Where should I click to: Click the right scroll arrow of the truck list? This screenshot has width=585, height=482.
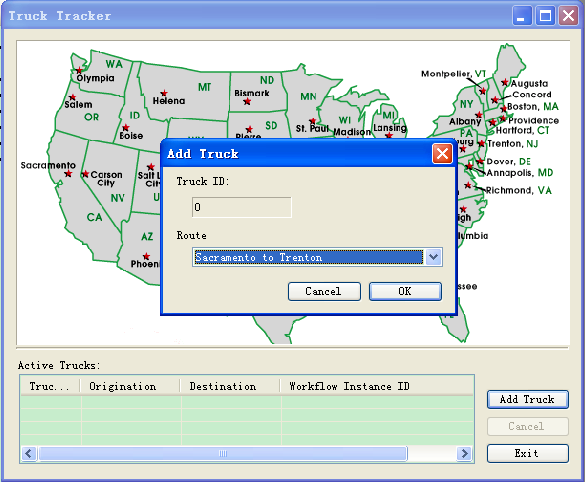(x=464, y=454)
